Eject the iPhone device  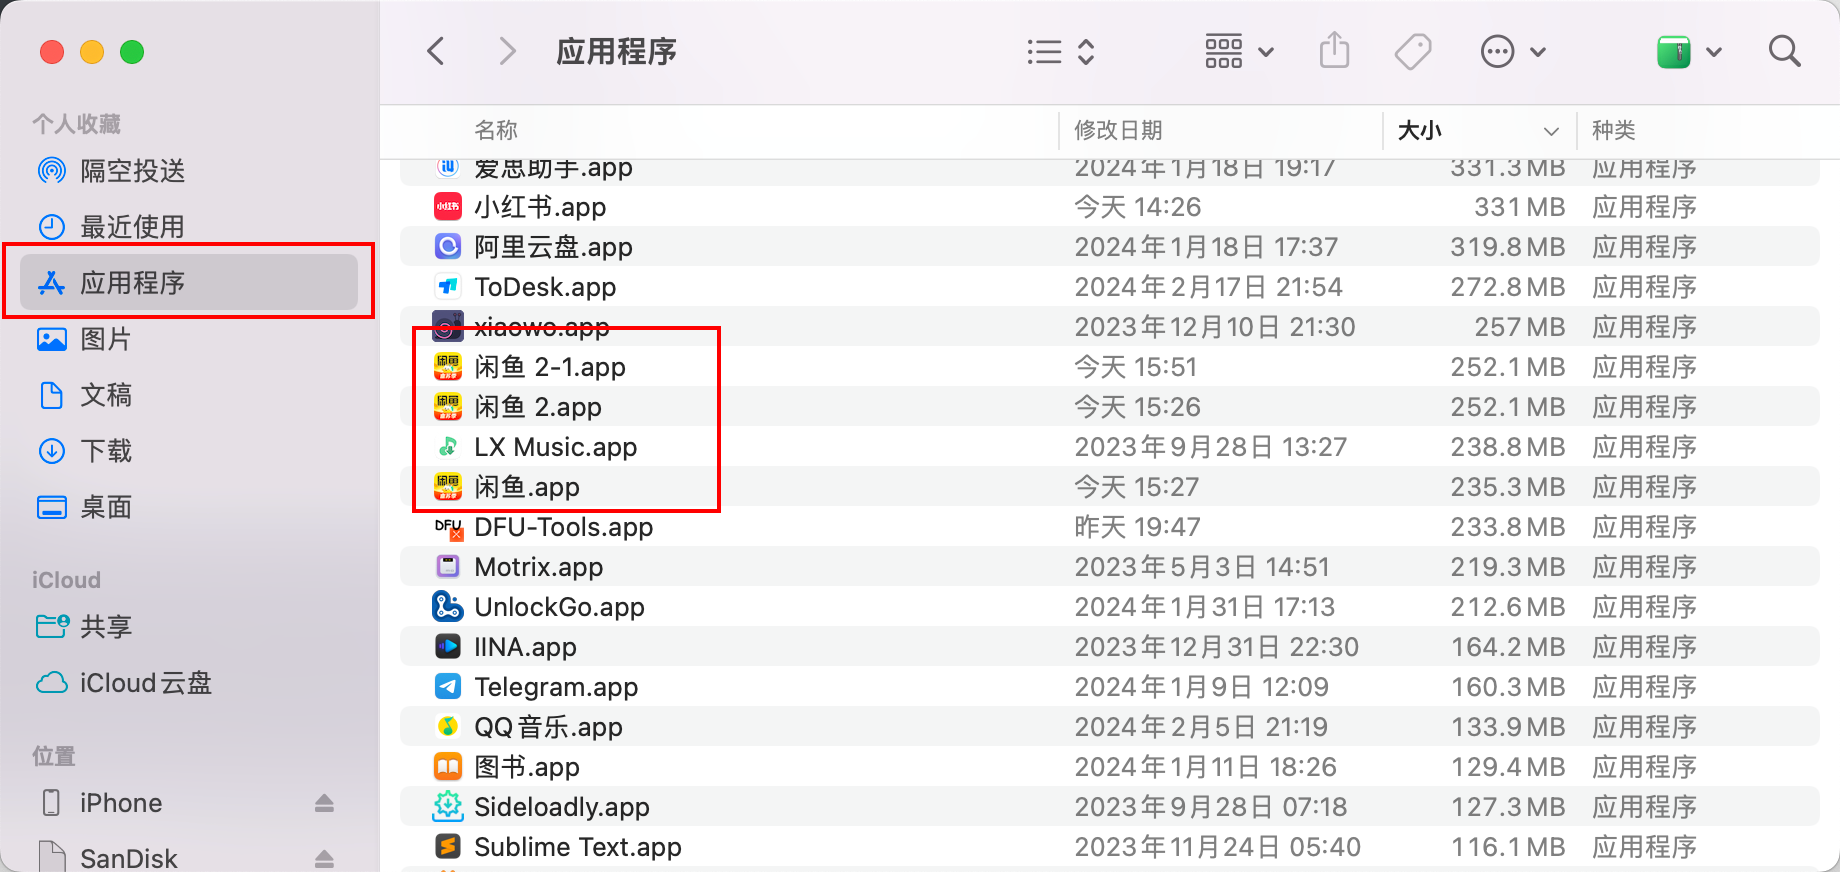click(x=324, y=803)
